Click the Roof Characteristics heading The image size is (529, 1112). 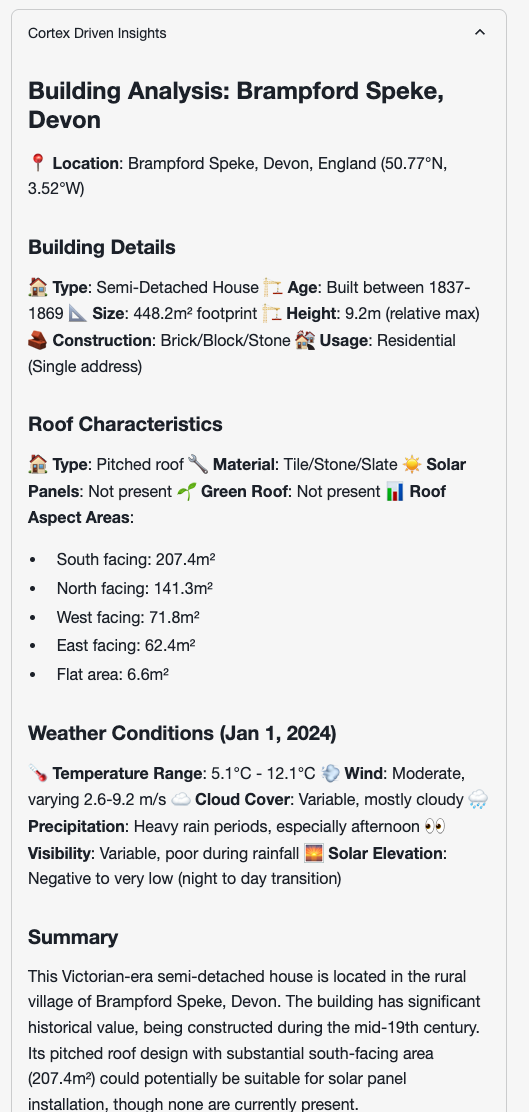126,424
